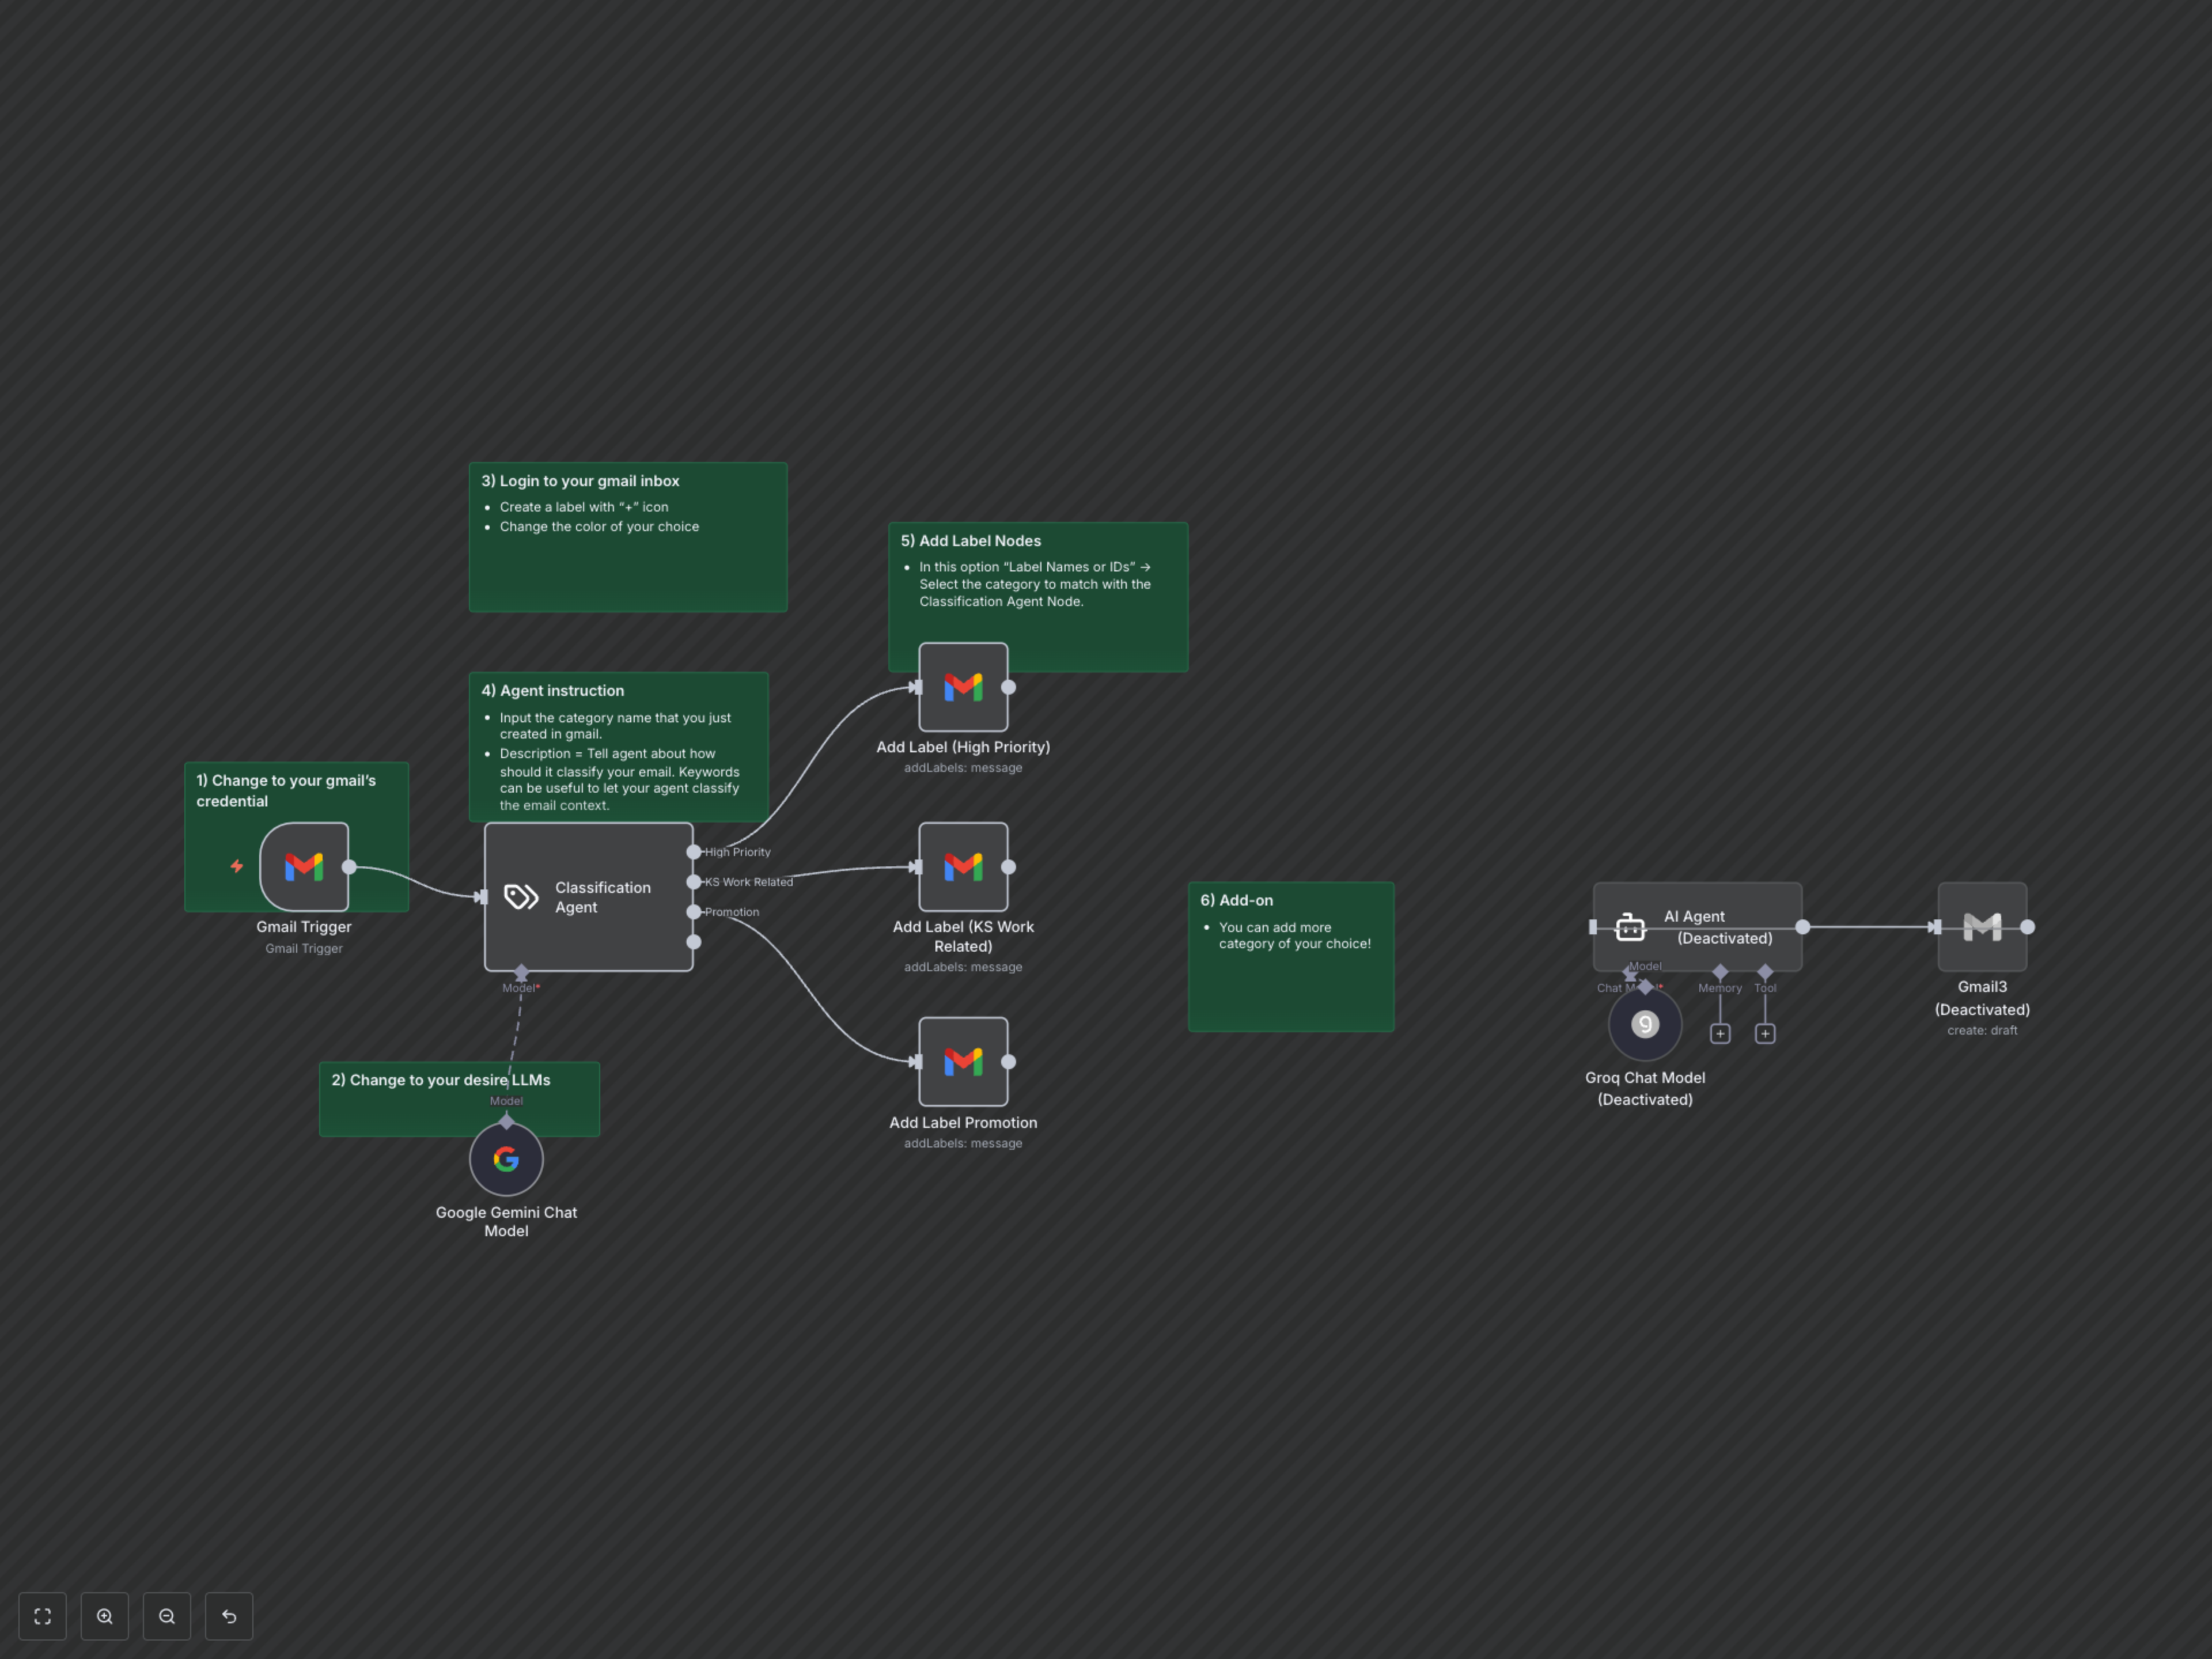This screenshot has height=1659, width=2212.
Task: Add a Tool sub-node with plus button
Action: point(1765,1034)
